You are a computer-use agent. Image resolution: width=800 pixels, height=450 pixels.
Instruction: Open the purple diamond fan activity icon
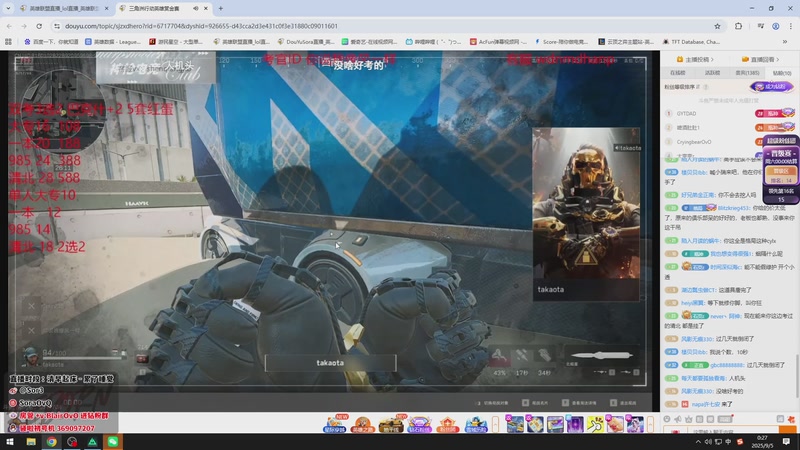pos(419,424)
